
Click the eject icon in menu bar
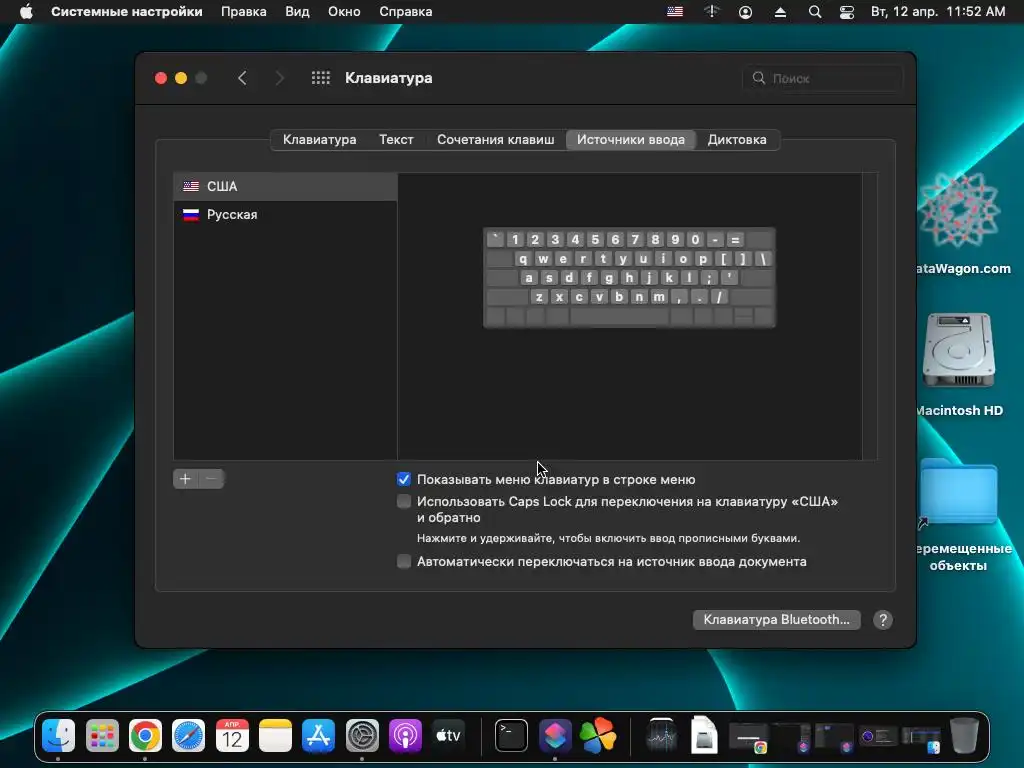780,12
